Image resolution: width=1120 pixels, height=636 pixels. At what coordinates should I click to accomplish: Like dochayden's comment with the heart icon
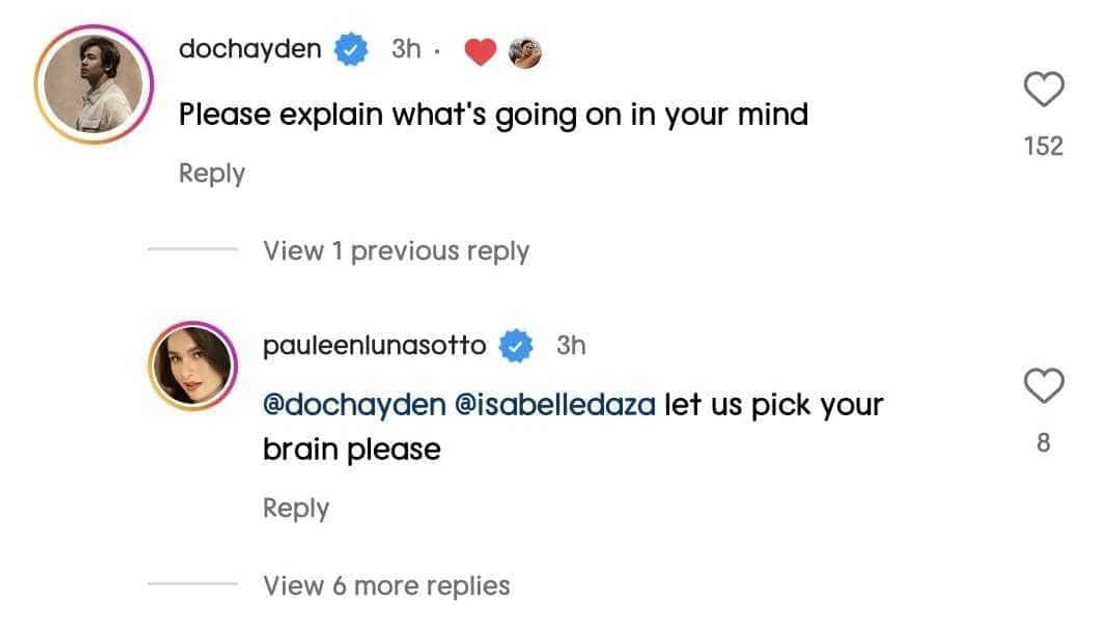tap(1044, 92)
